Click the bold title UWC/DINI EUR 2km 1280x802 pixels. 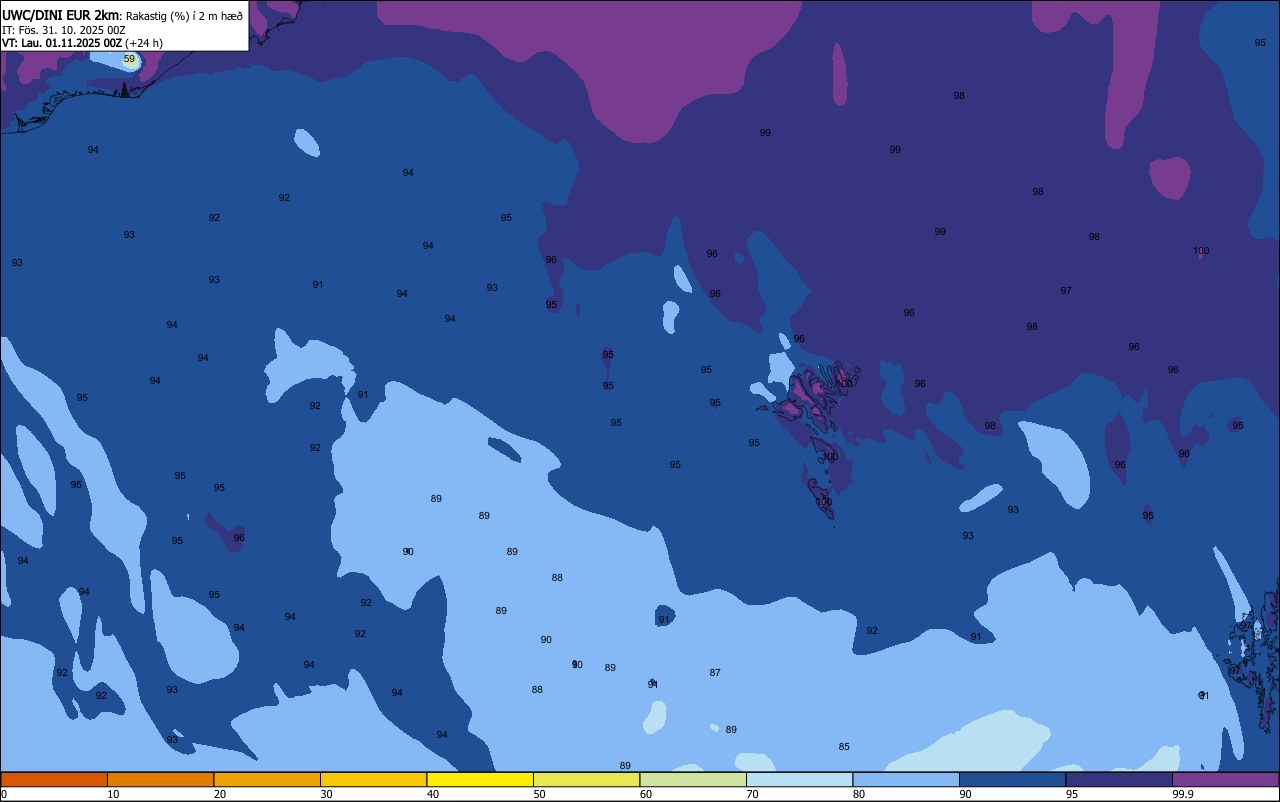61,15
